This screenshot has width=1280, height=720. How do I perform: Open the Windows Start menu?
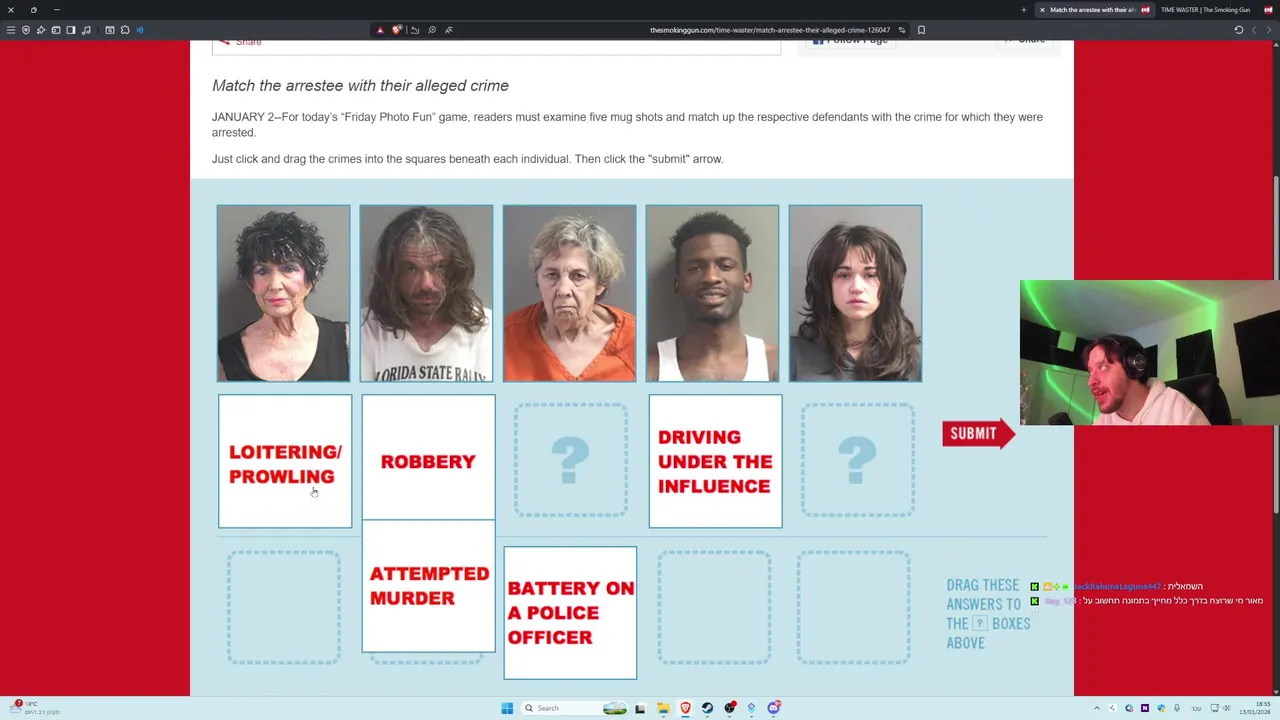[x=507, y=708]
